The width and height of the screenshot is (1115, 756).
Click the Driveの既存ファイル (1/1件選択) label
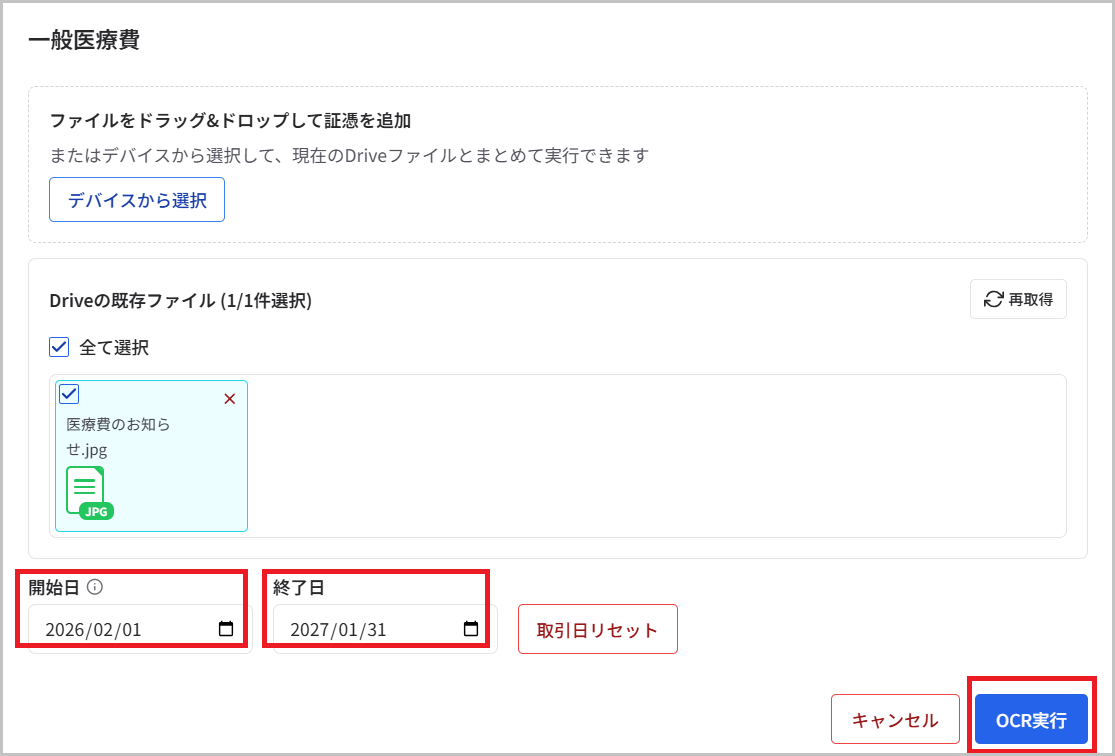point(181,301)
